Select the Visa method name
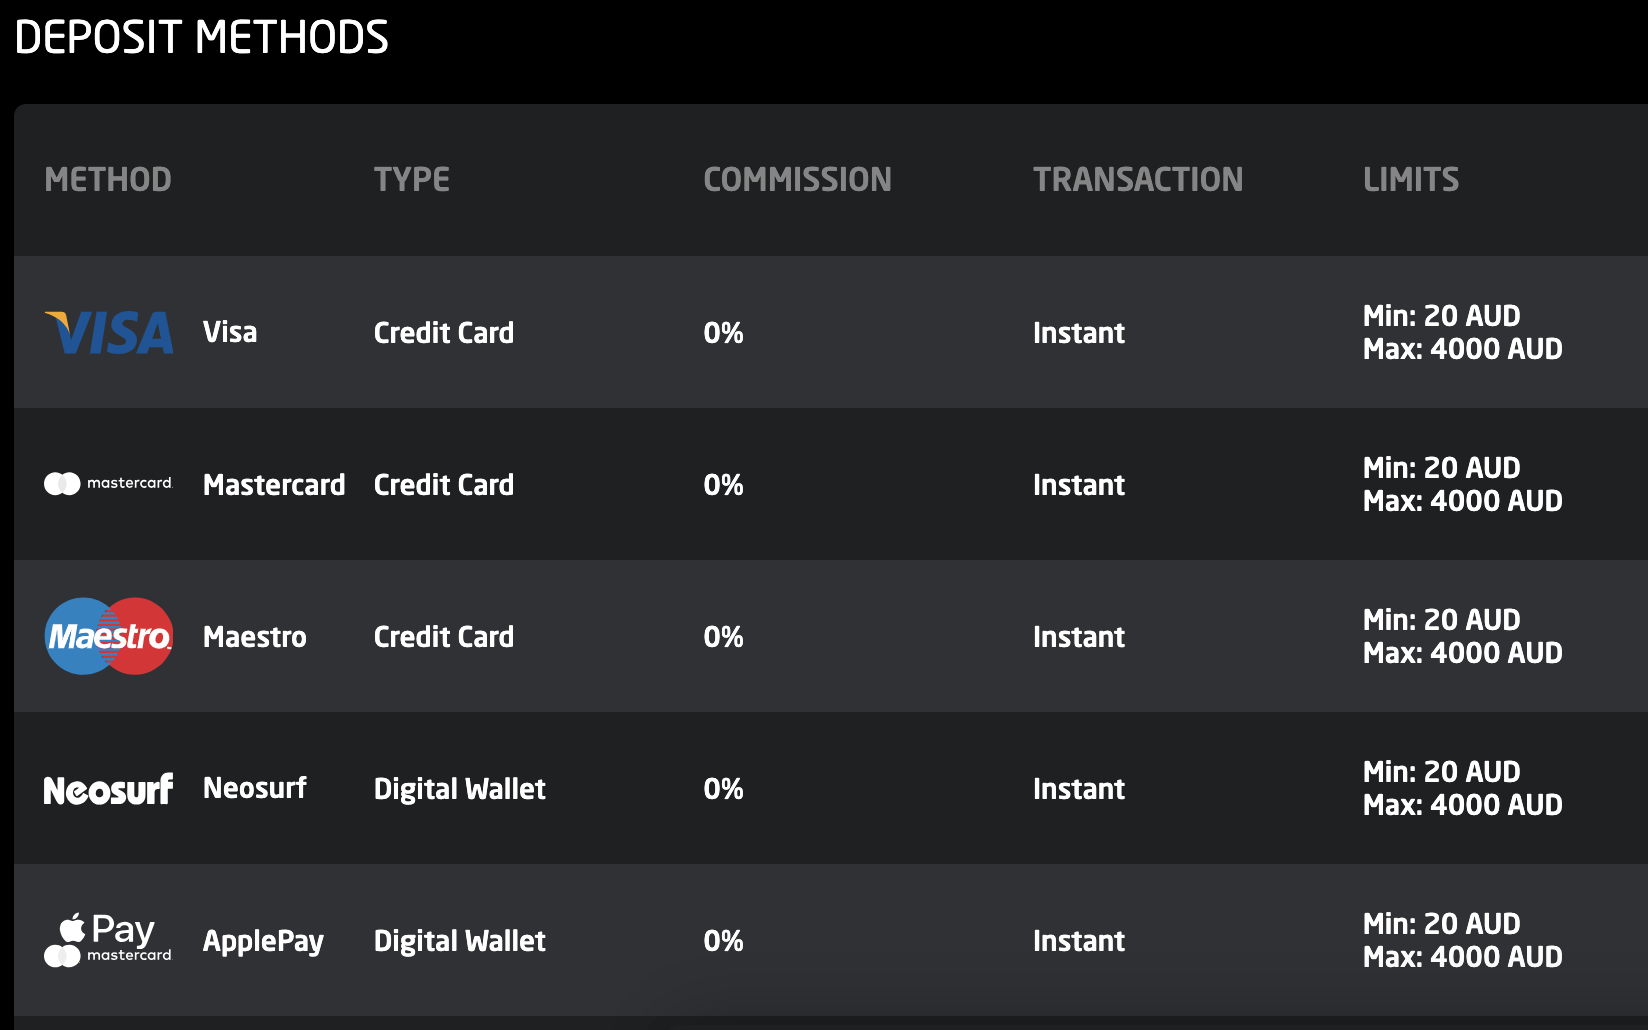1648x1030 pixels. click(230, 332)
